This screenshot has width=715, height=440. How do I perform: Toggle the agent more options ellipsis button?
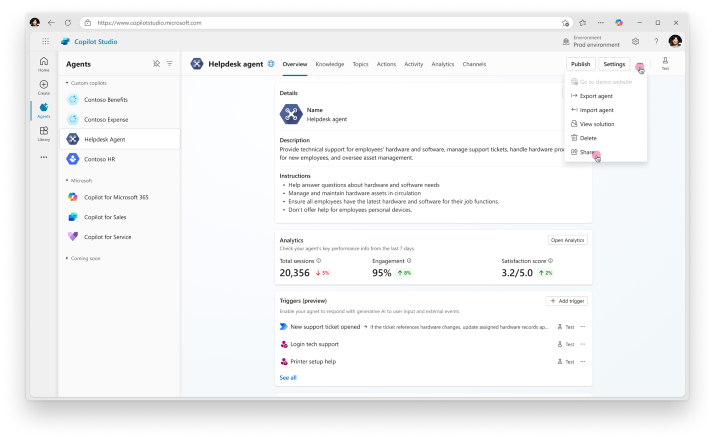click(640, 65)
